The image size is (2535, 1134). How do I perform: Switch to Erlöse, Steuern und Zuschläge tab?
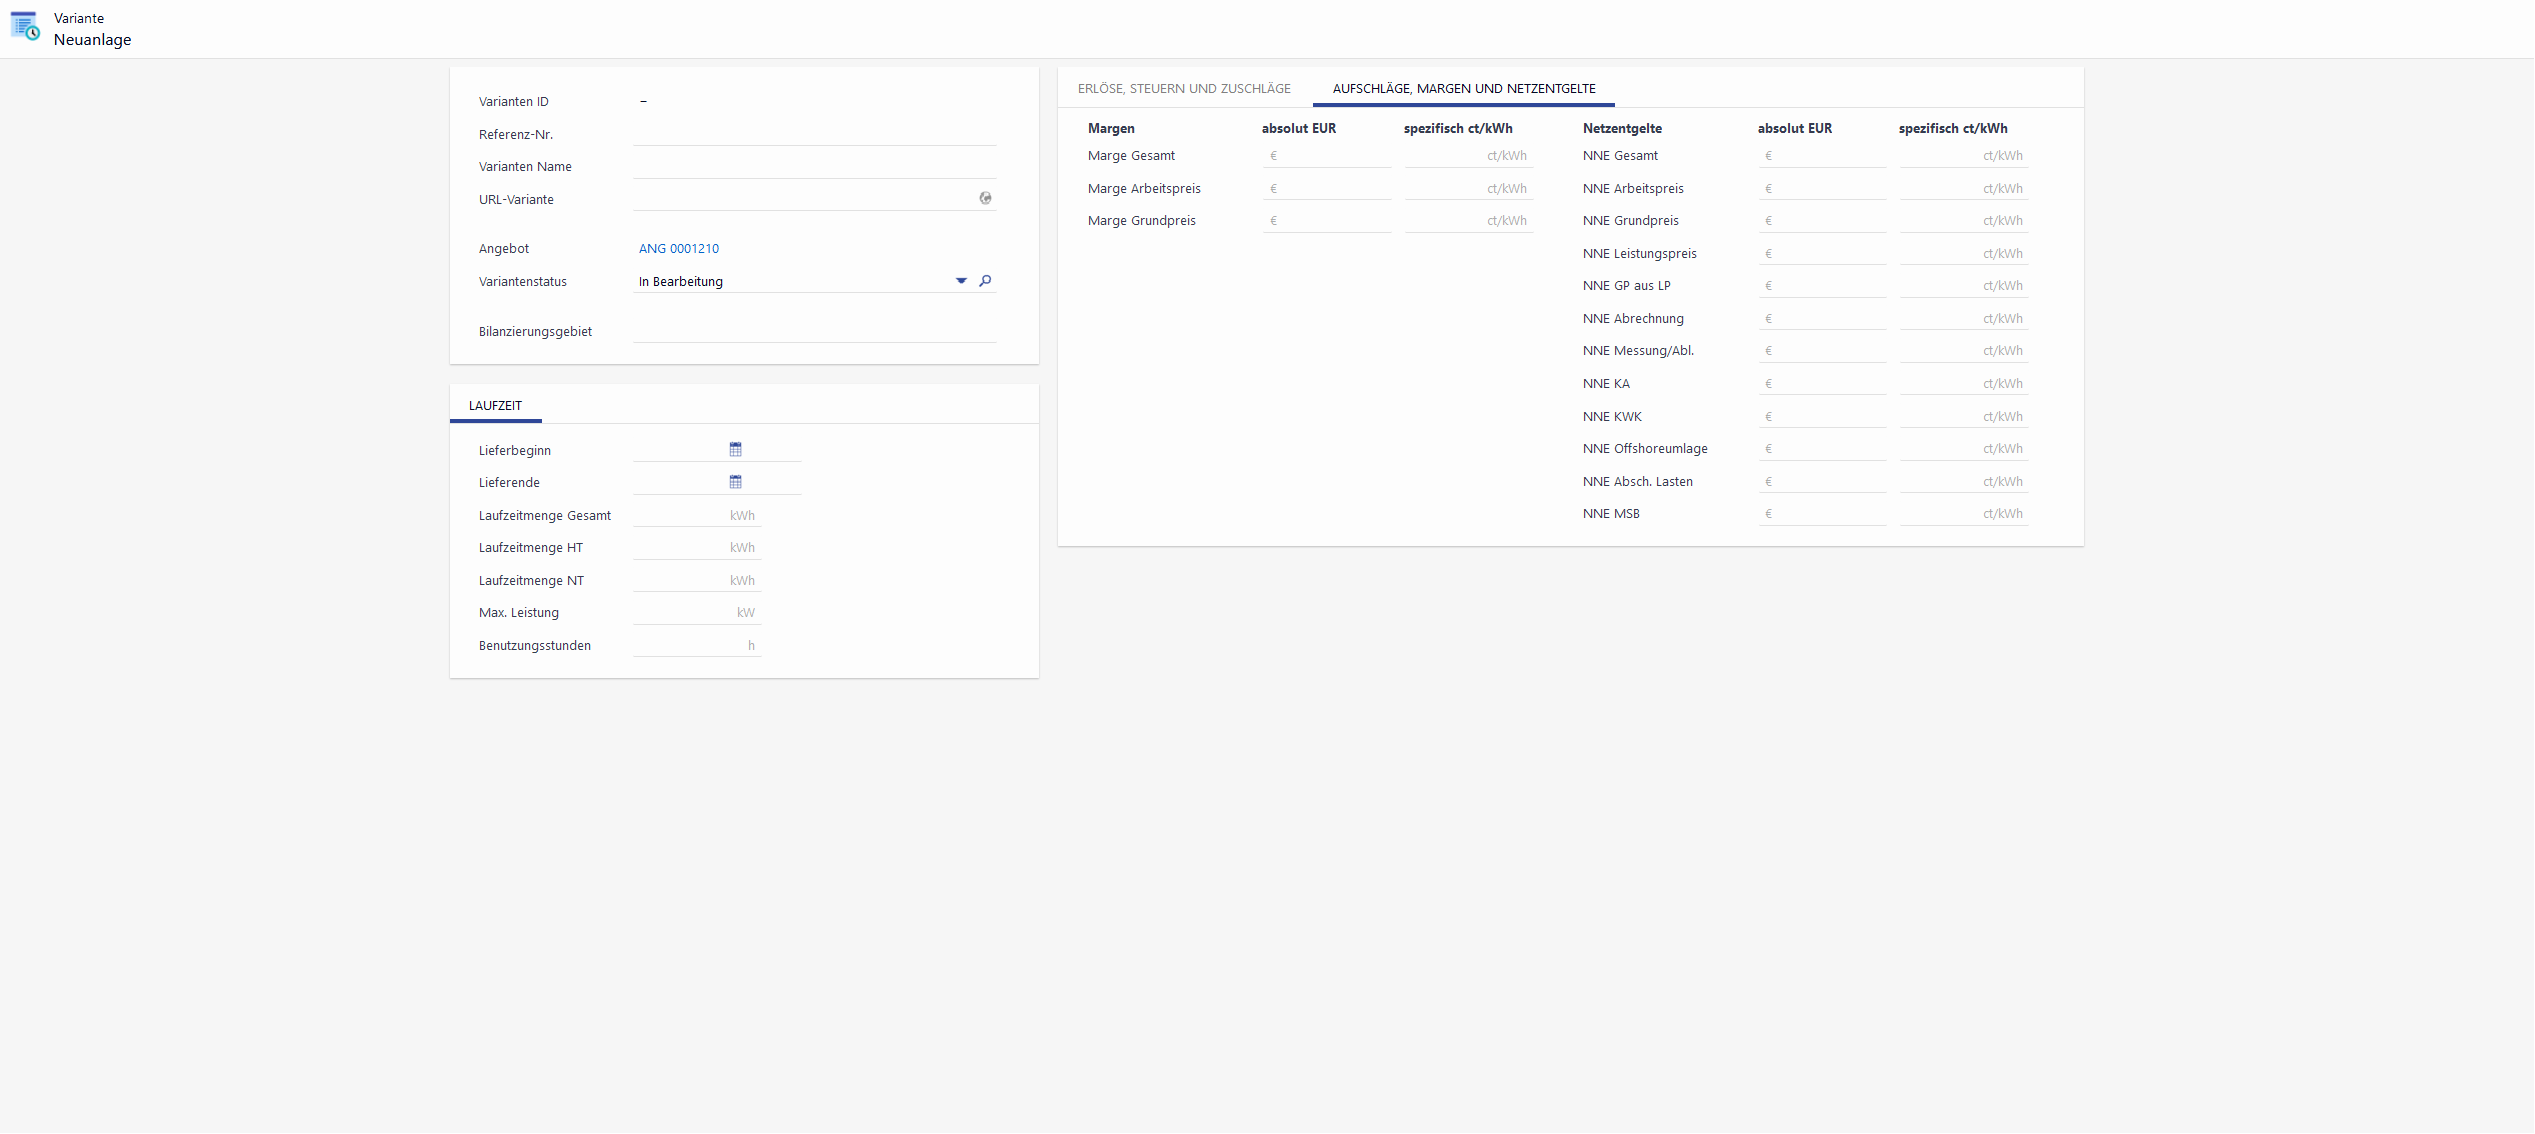[1184, 89]
